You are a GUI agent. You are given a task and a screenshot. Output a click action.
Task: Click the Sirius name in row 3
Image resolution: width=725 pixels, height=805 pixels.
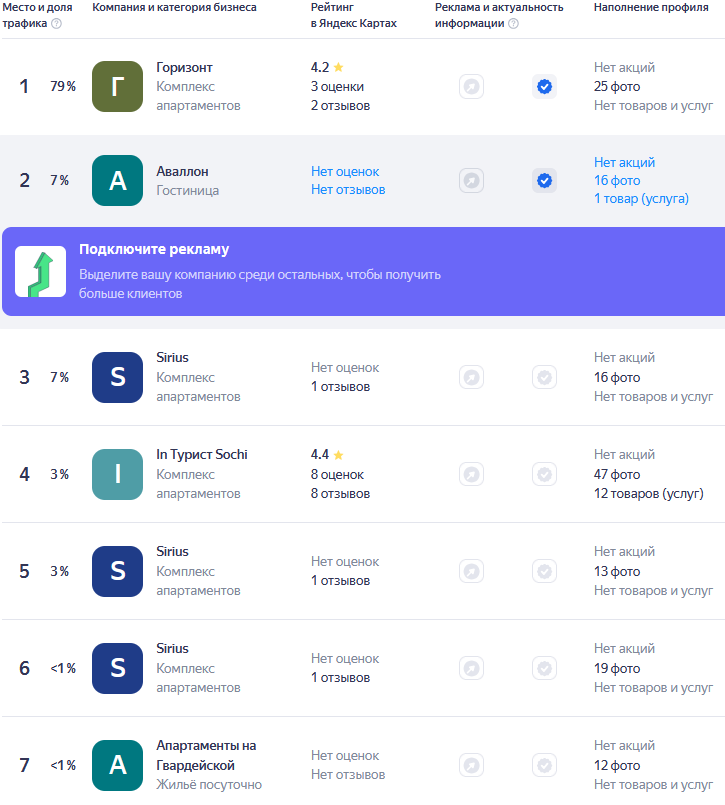point(173,357)
